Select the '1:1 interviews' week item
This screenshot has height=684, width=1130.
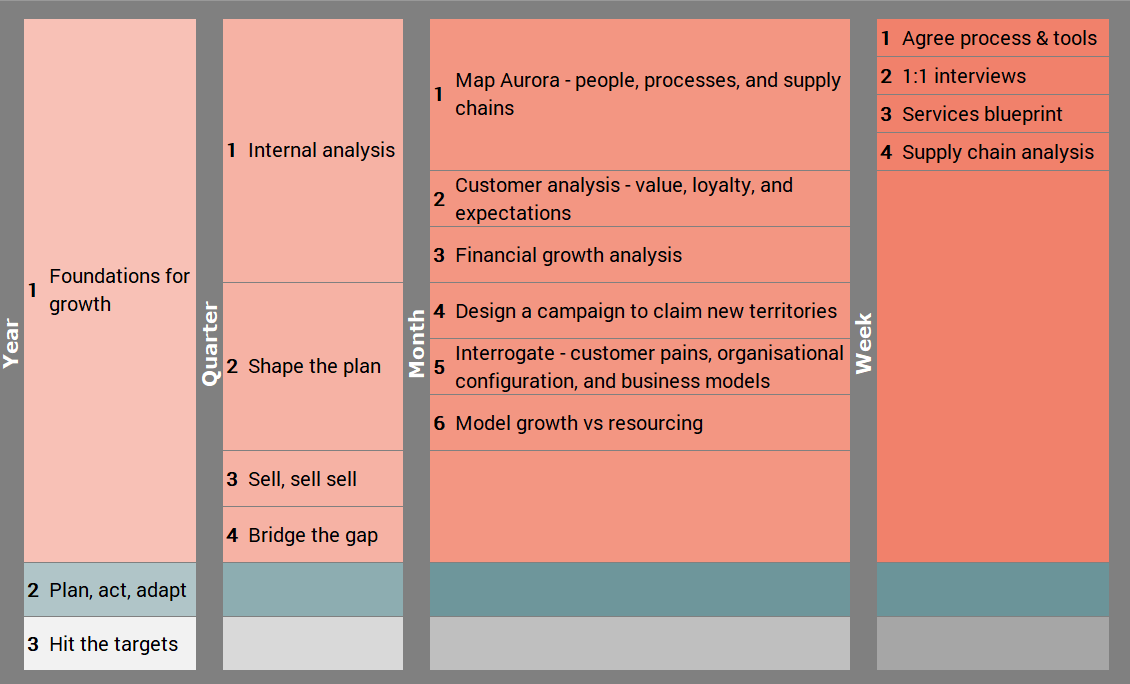point(993,76)
